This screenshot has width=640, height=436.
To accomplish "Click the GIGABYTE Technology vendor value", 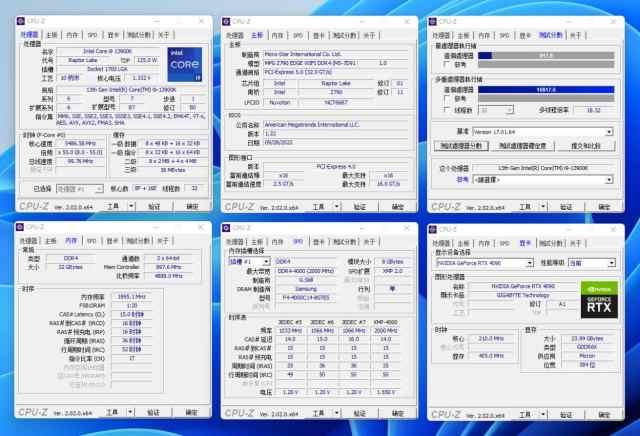I will point(523,295).
